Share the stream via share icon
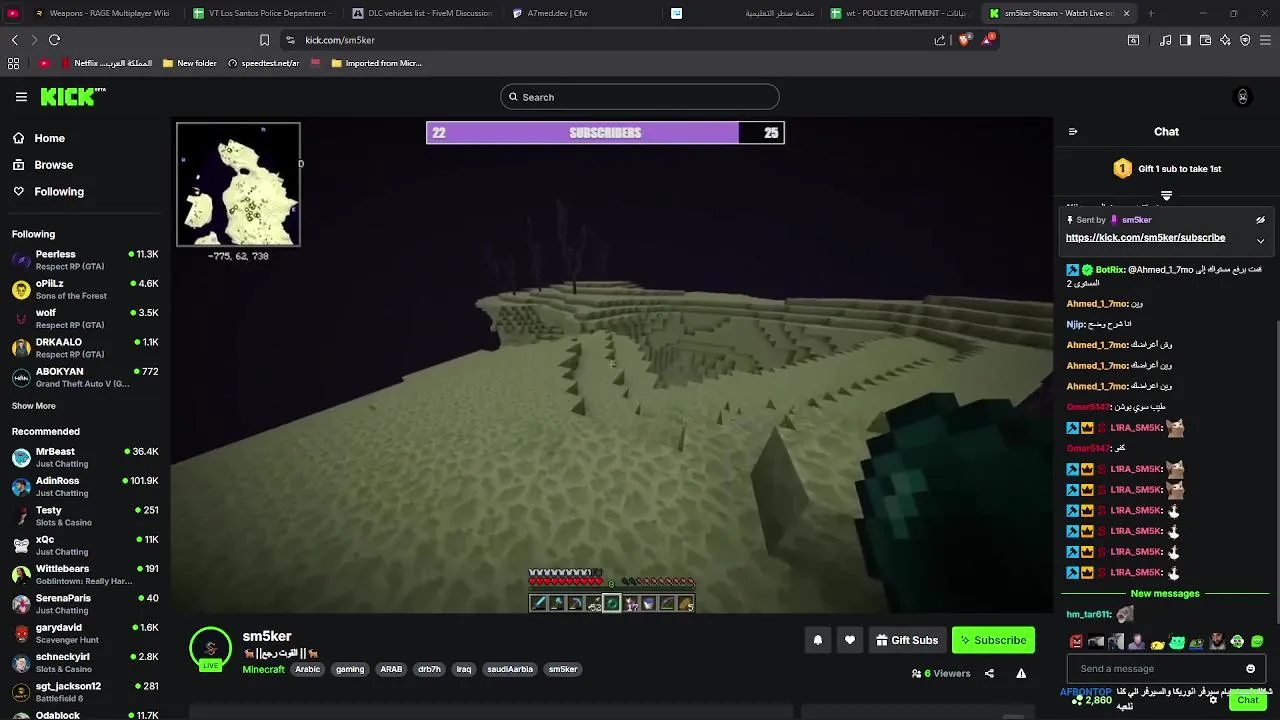This screenshot has height=720, width=1280. 989,674
